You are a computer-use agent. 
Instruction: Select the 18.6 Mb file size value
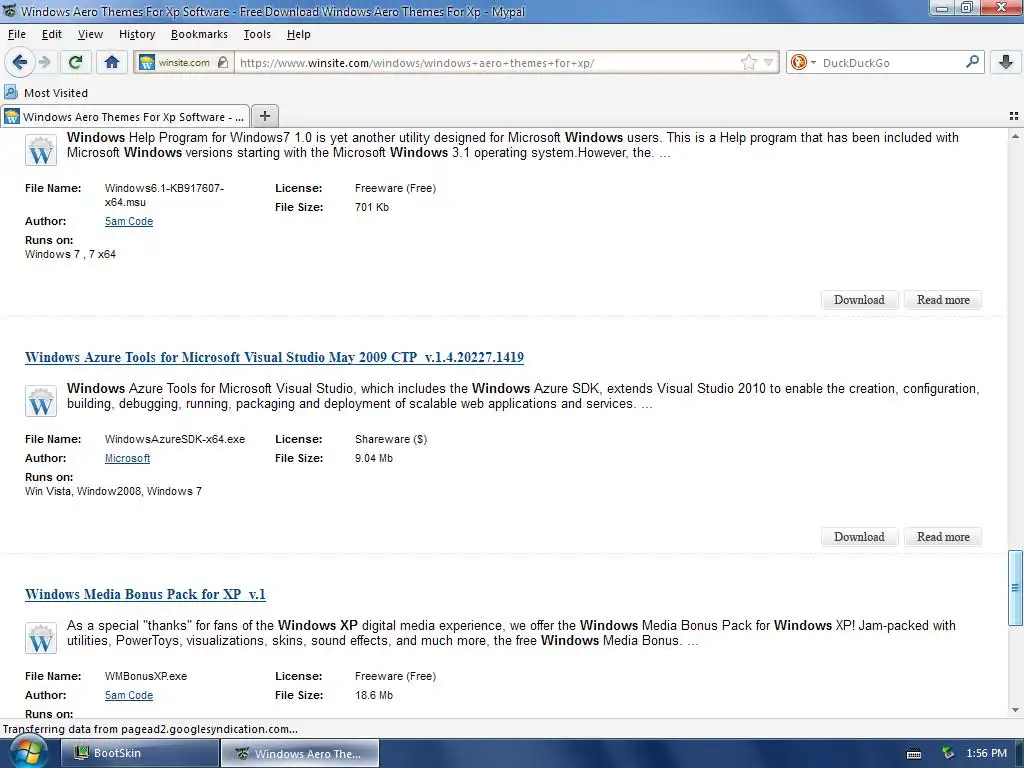374,696
